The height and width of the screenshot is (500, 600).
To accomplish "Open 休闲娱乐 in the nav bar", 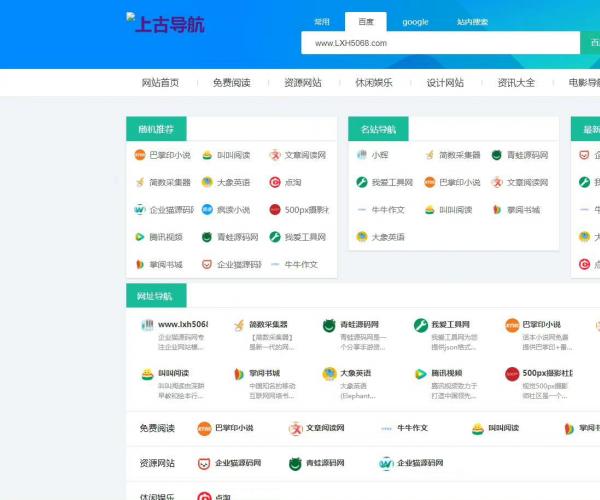I will 374,83.
